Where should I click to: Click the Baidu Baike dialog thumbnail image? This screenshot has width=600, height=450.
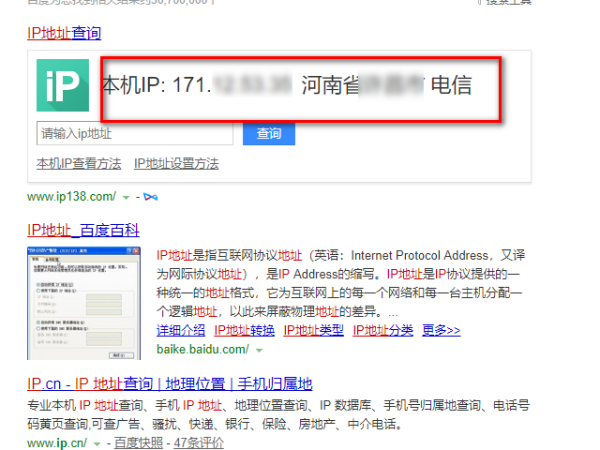[84, 303]
